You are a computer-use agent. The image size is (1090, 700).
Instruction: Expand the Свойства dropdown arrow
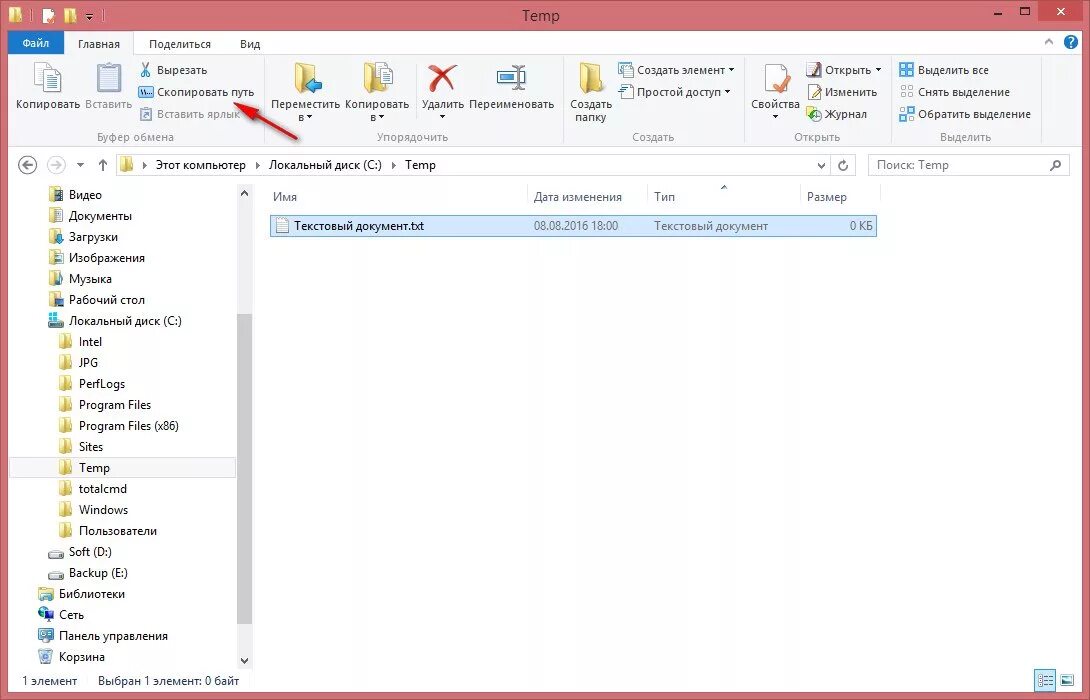pos(775,116)
